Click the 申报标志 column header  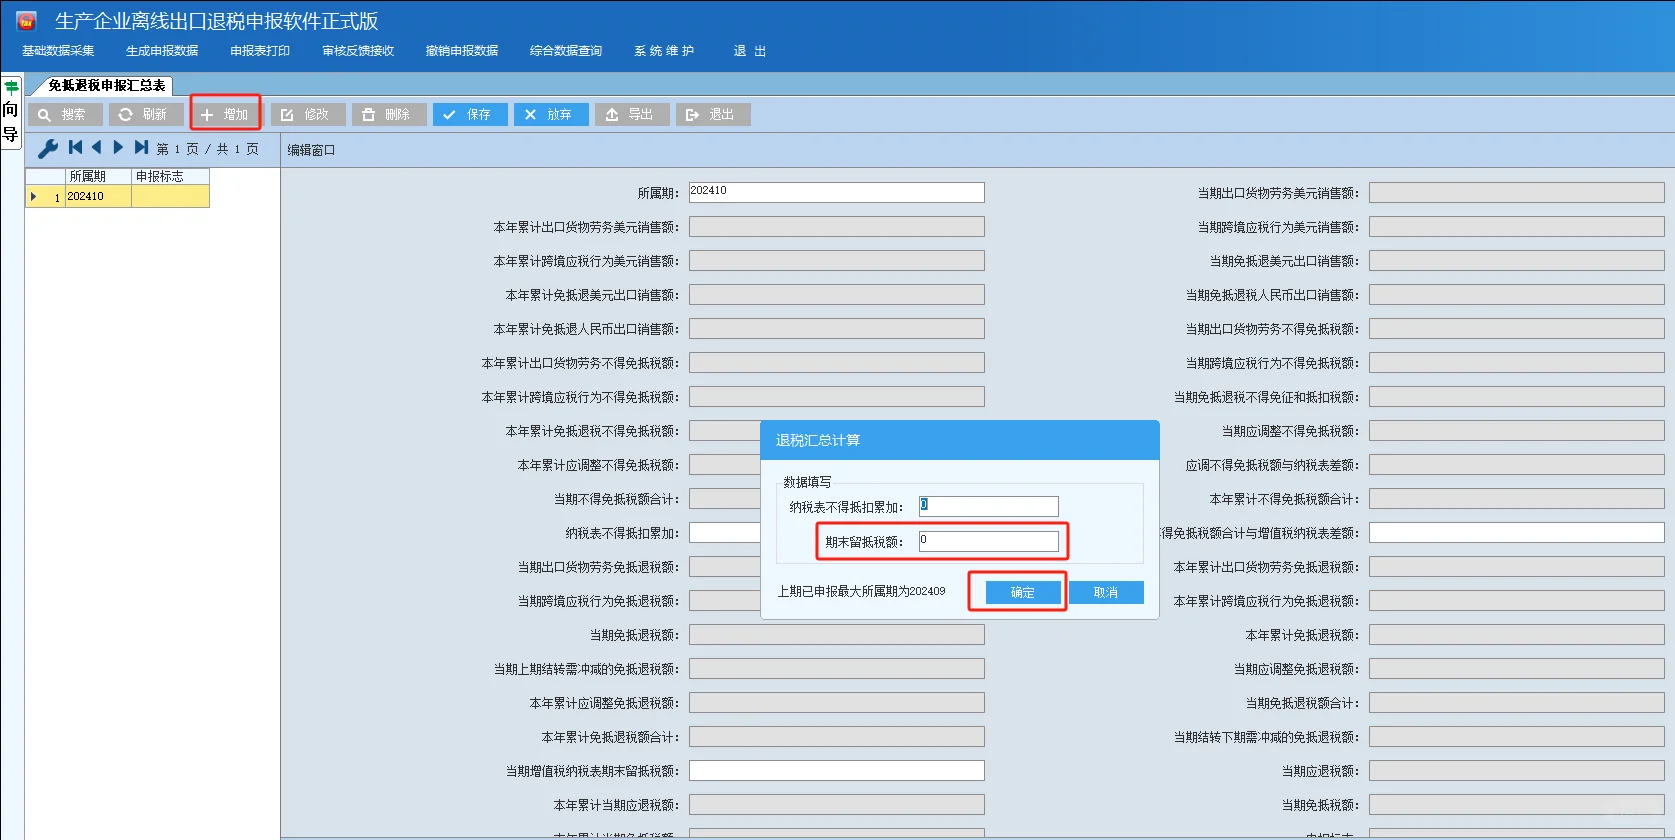[x=170, y=176]
